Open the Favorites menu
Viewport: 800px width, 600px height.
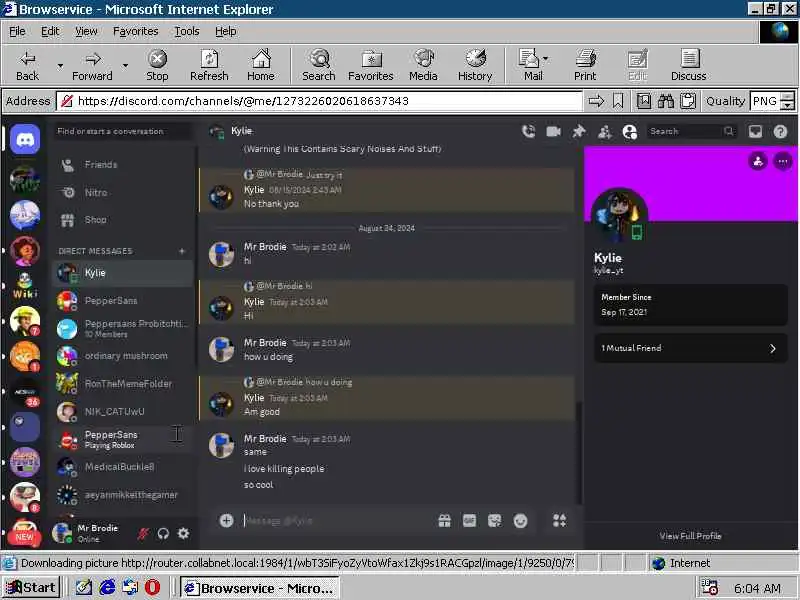click(136, 31)
